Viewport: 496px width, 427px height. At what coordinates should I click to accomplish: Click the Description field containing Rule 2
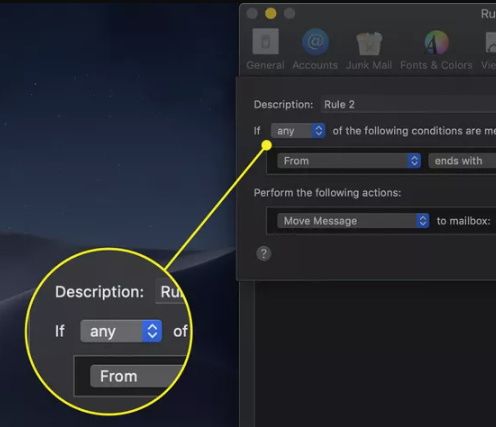(408, 105)
